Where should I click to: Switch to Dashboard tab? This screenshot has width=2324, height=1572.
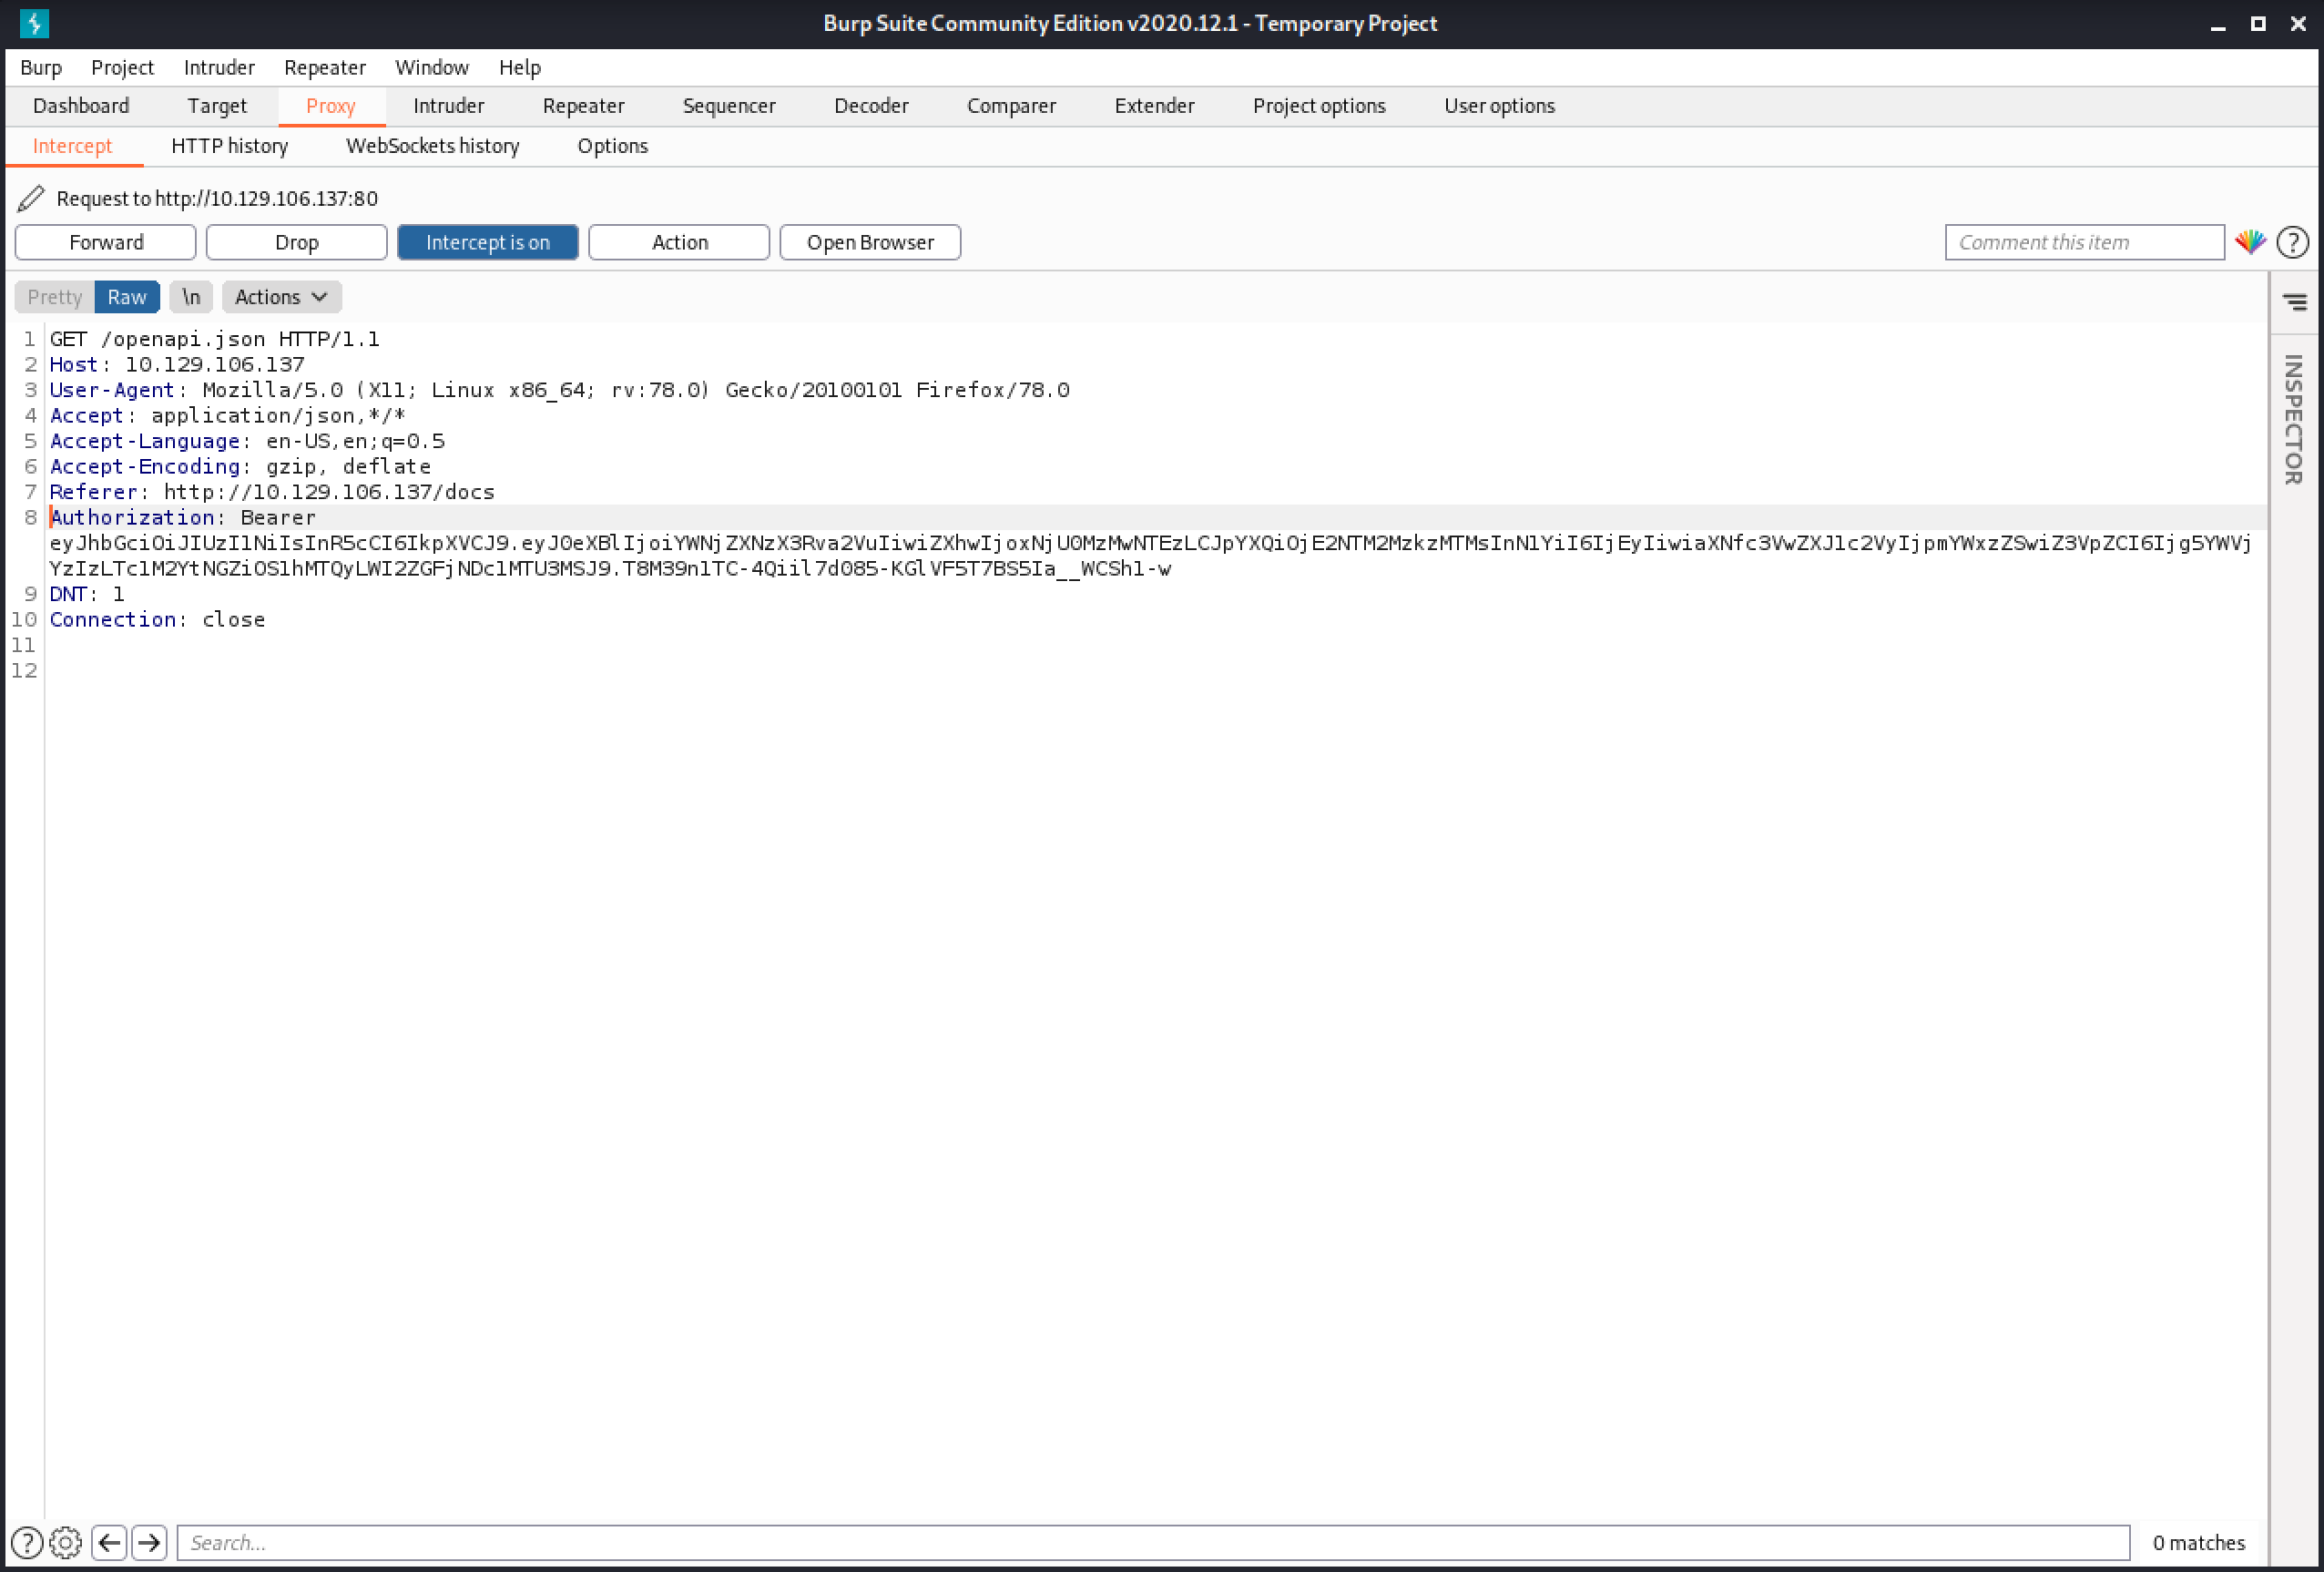81,106
